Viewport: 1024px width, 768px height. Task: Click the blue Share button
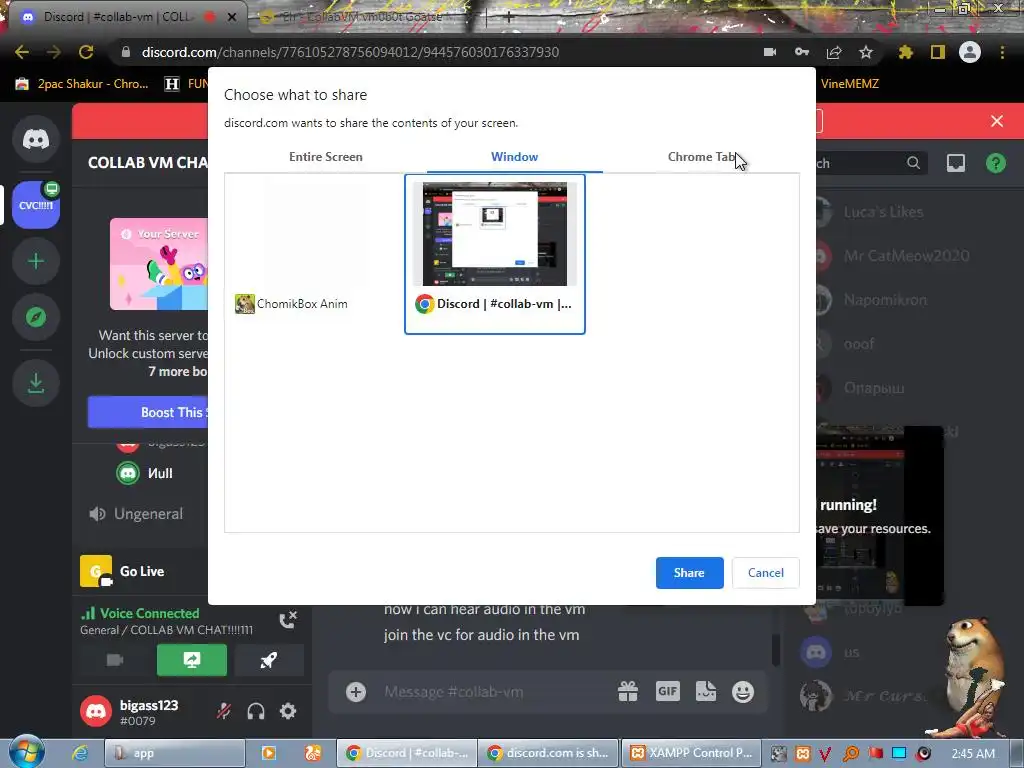pyautogui.click(x=689, y=573)
